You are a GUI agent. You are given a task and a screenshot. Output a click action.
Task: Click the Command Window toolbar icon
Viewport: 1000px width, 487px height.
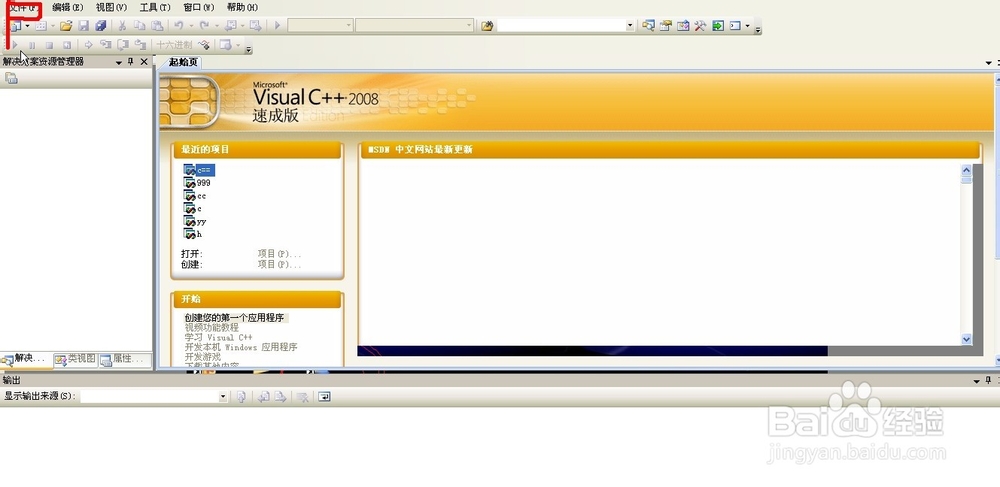[x=735, y=26]
